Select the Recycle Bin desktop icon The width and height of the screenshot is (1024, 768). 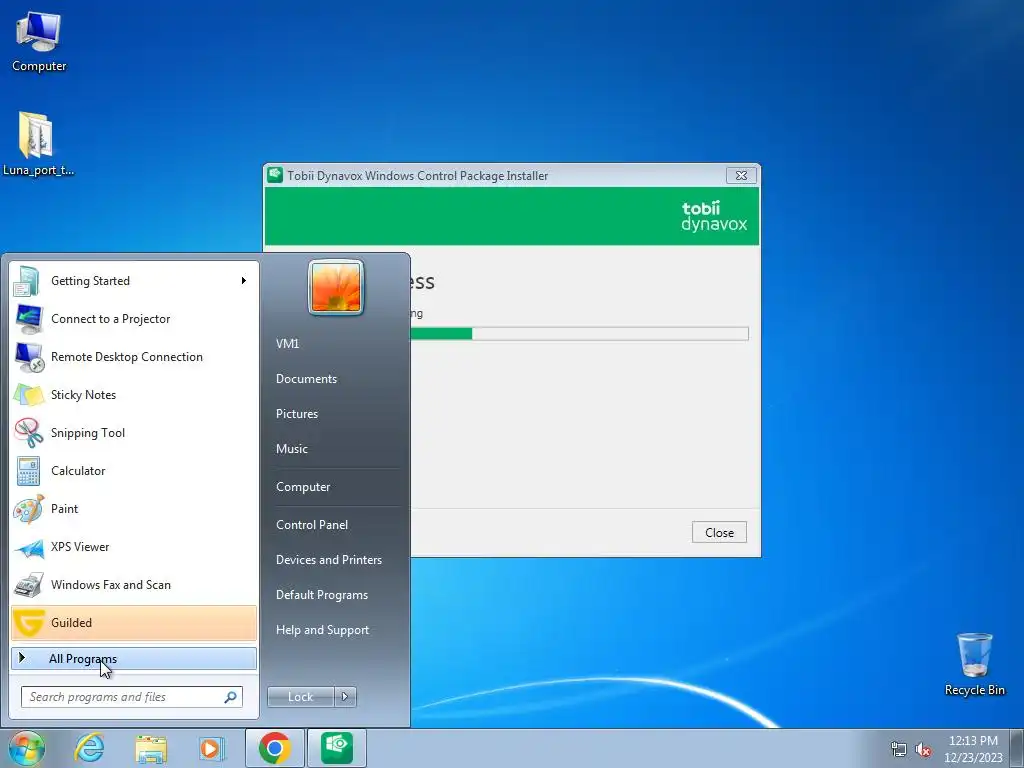pyautogui.click(x=974, y=664)
